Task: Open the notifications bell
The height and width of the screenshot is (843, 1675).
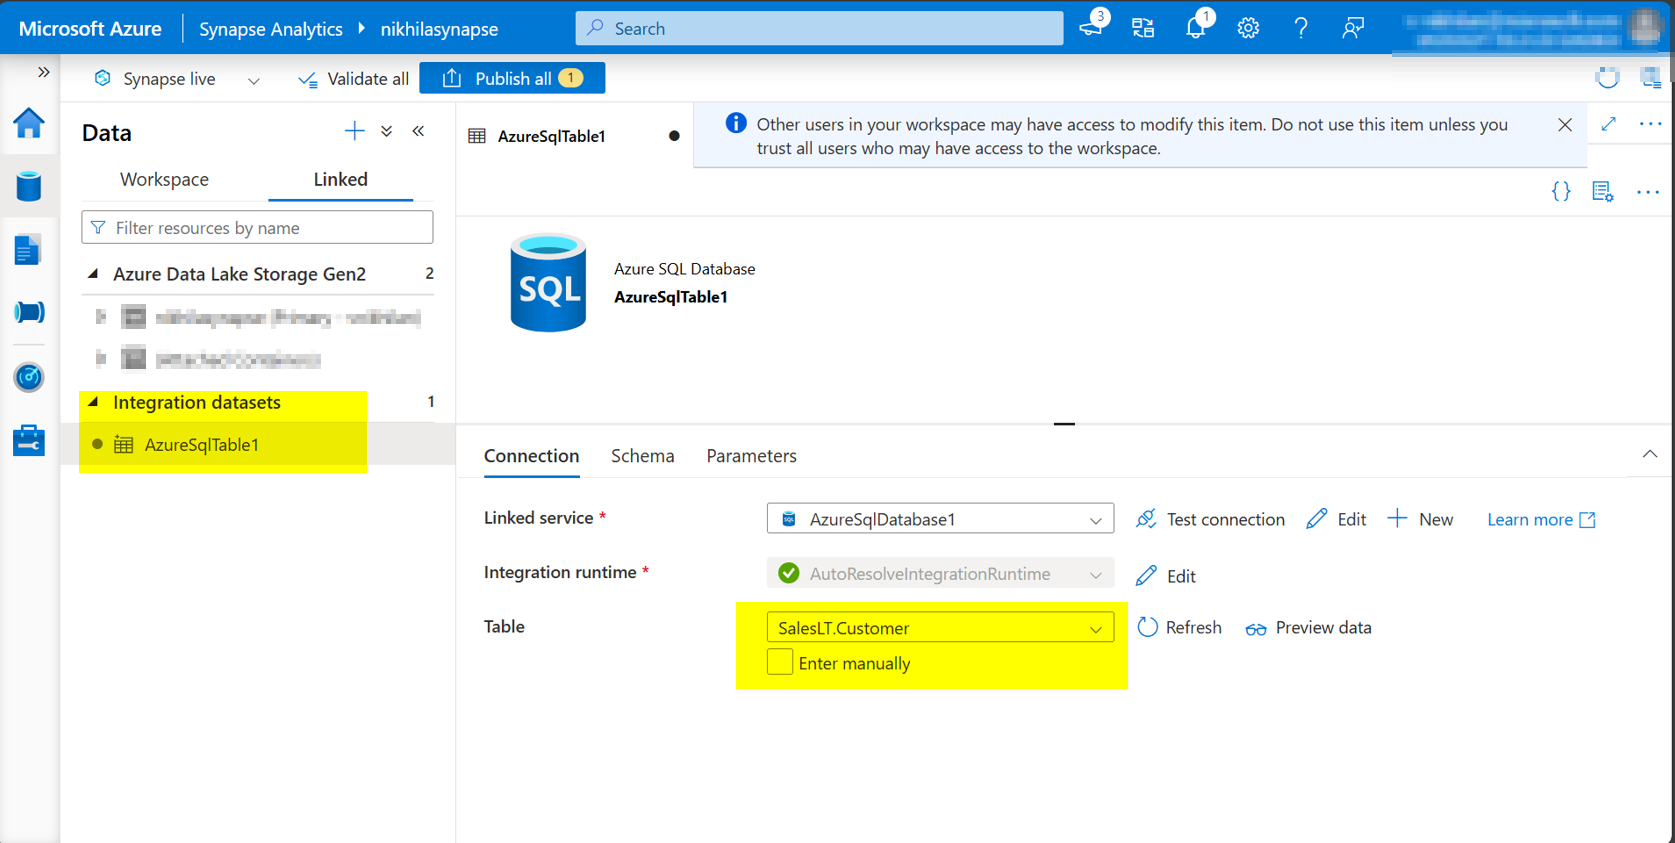Action: 1196,27
